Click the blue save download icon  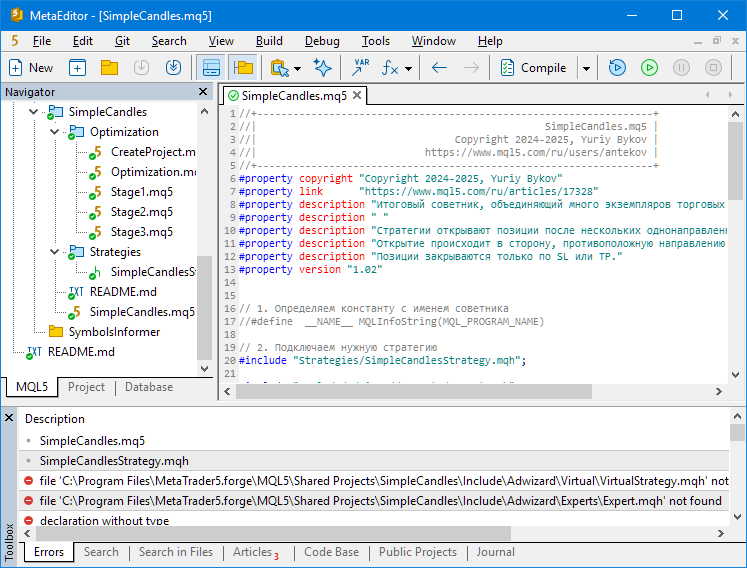click(173, 68)
